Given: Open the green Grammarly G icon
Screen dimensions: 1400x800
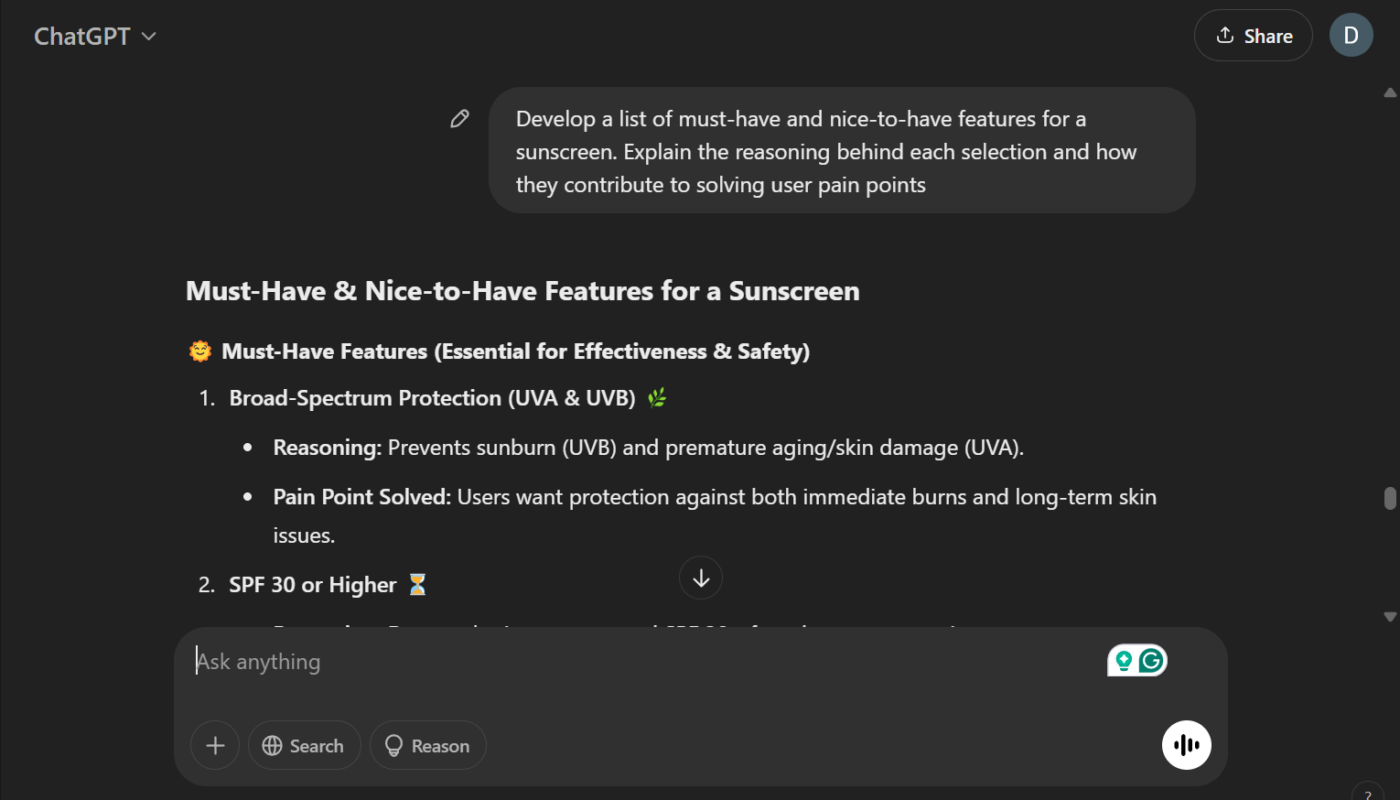Looking at the screenshot, I should coord(1152,661).
